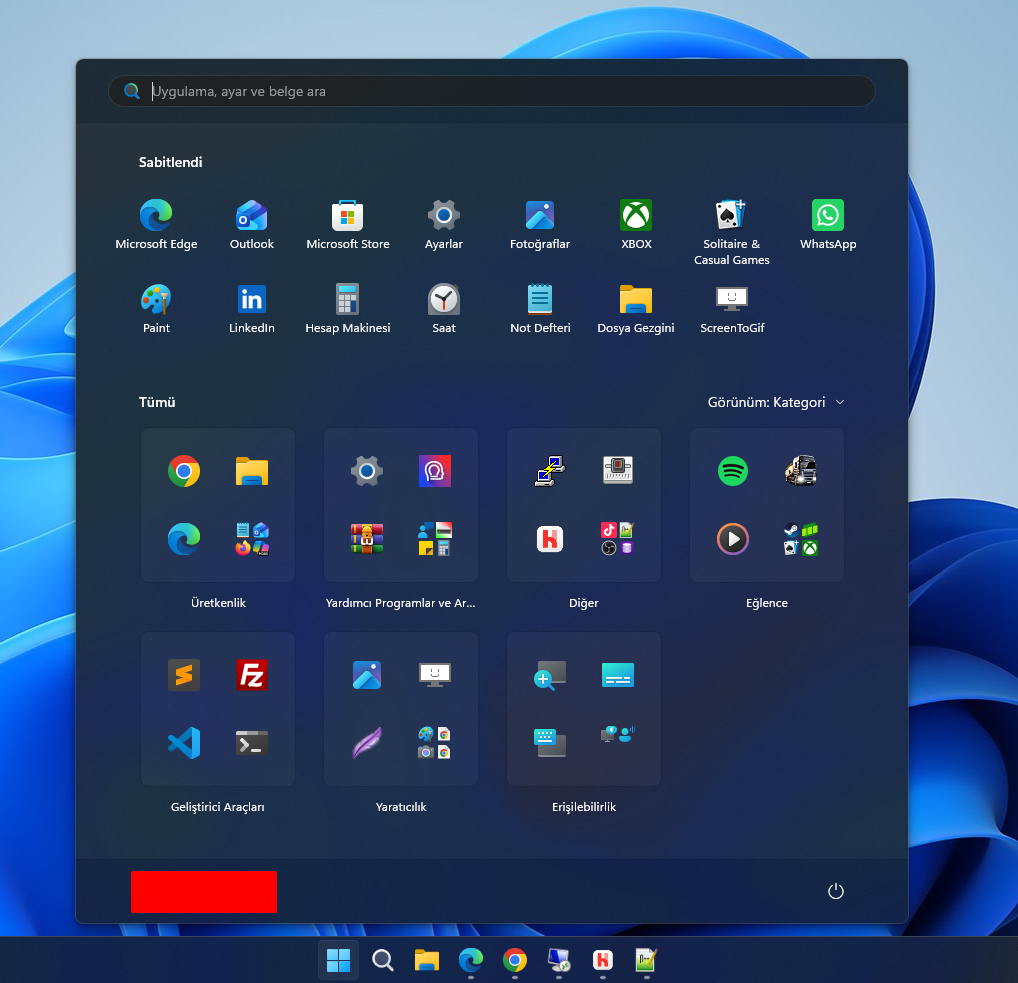This screenshot has width=1018, height=983.
Task: Open the truck game in Eğlence category
Action: click(801, 470)
